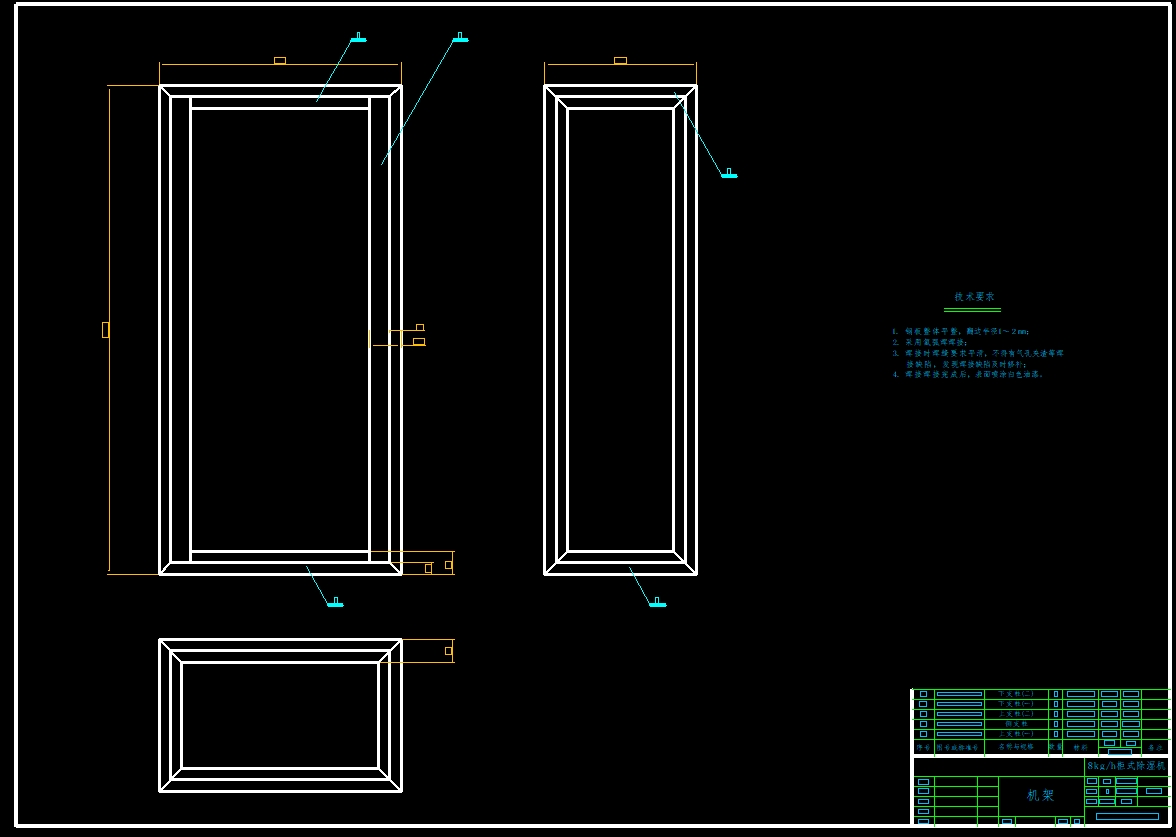
Task: Select the part balloon below the side view
Action: [x=657, y=602]
